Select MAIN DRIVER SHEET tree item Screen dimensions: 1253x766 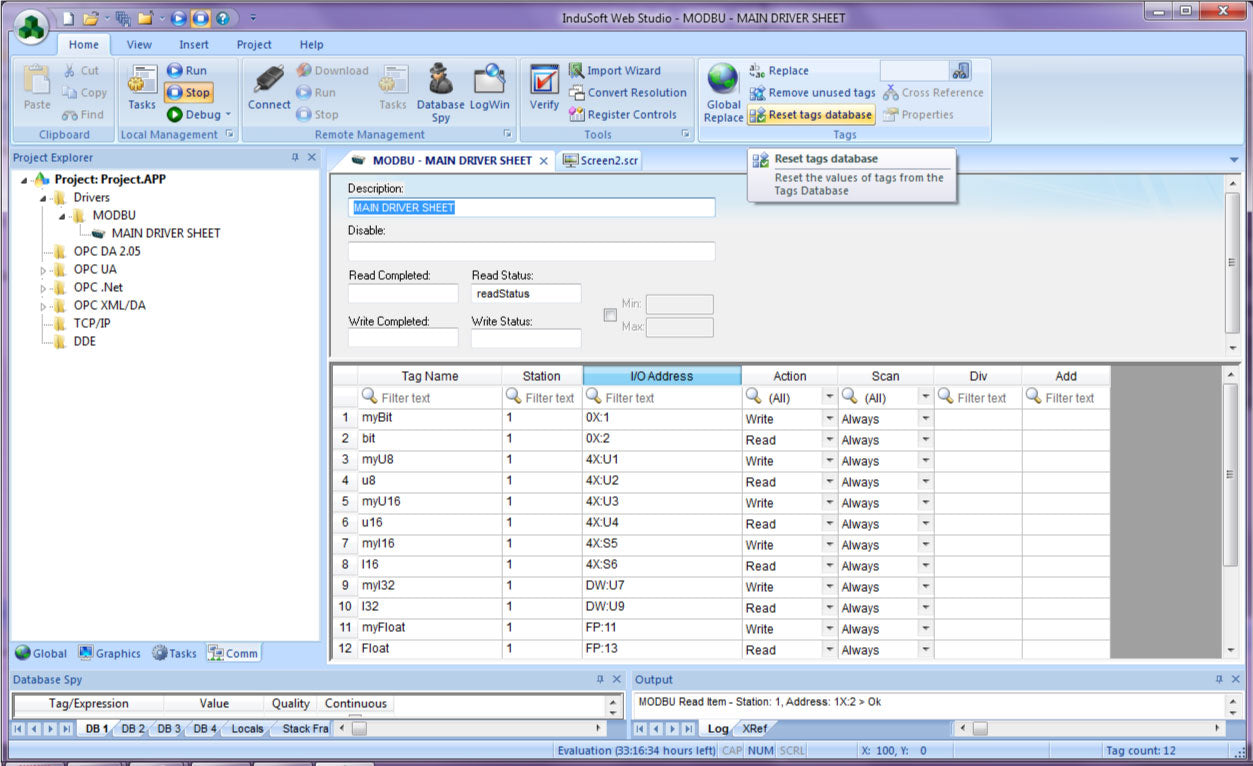tap(166, 233)
